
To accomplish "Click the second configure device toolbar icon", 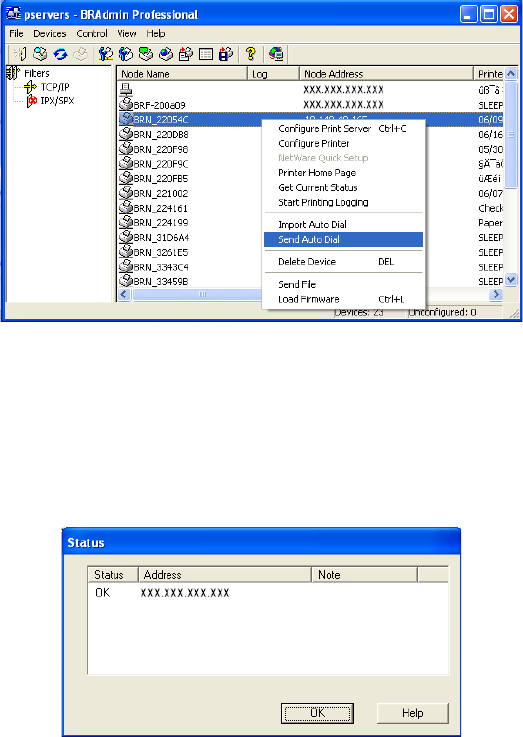I will click(x=125, y=54).
